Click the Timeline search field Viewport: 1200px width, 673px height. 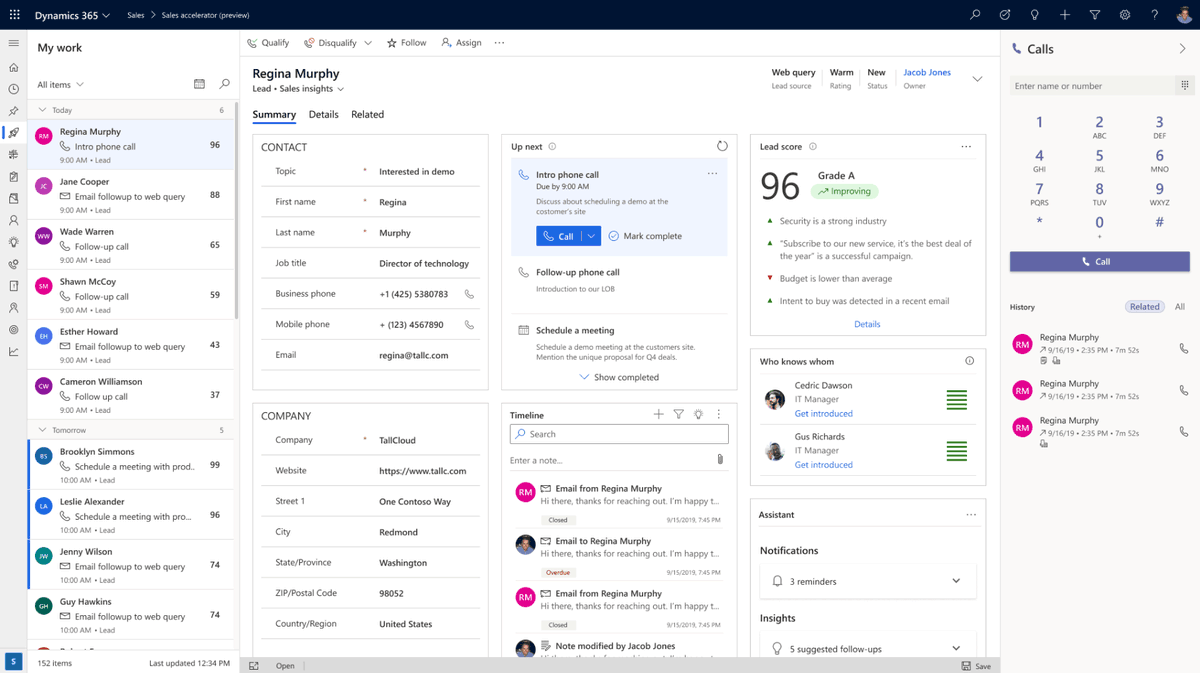coord(619,434)
